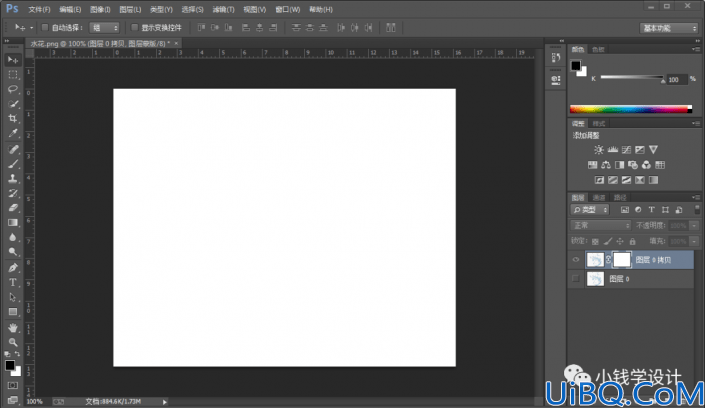Viewport: 705px width, 408px height.
Task: Add a Brightness/Contrast adjustment
Action: [598, 149]
